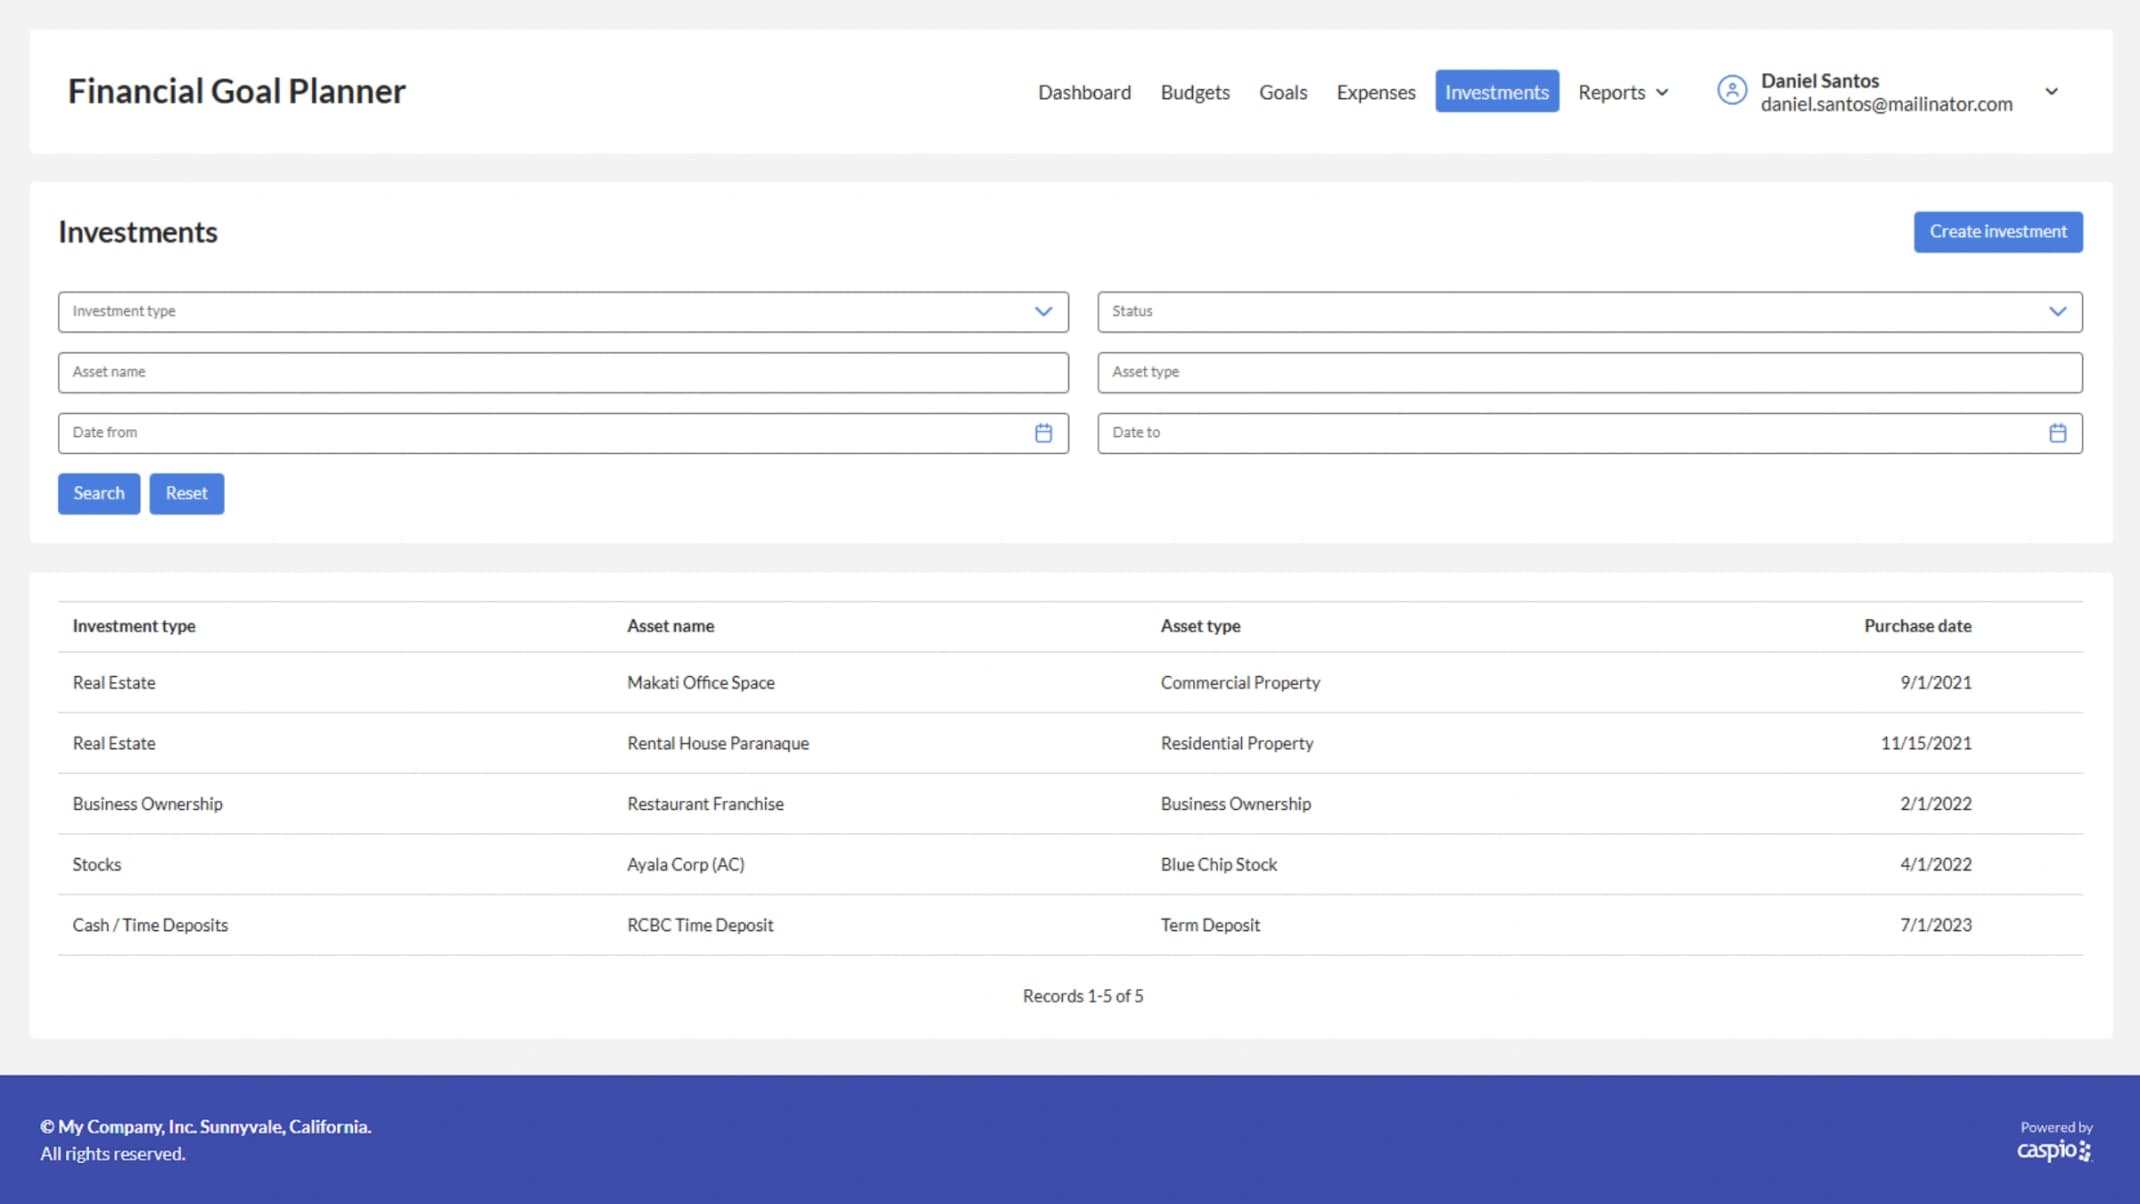Sort by Asset name column header

[670, 626]
